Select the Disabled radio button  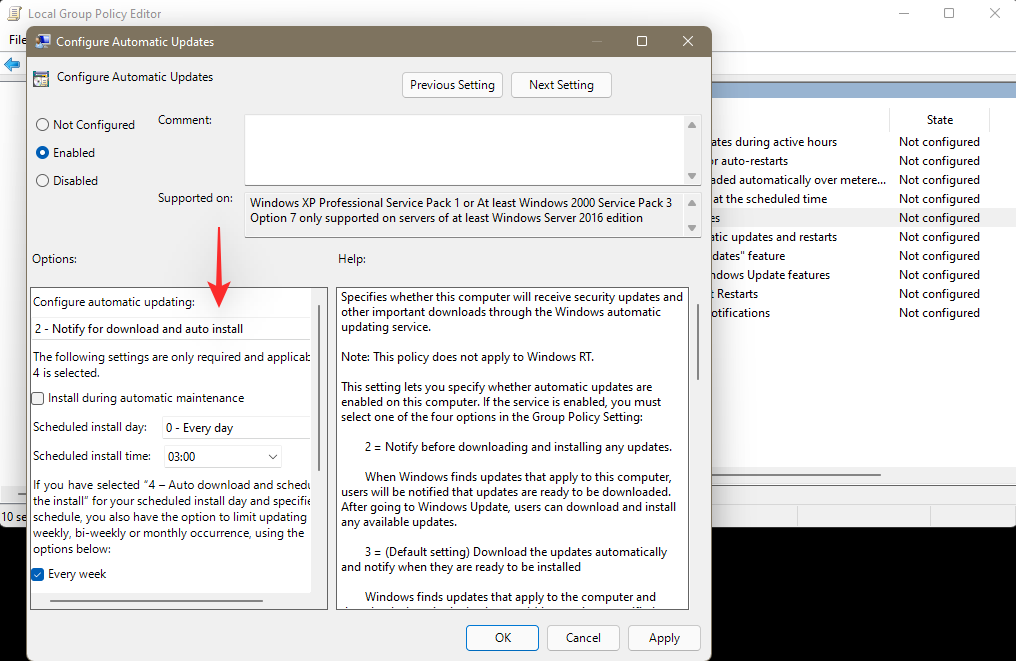tap(42, 181)
